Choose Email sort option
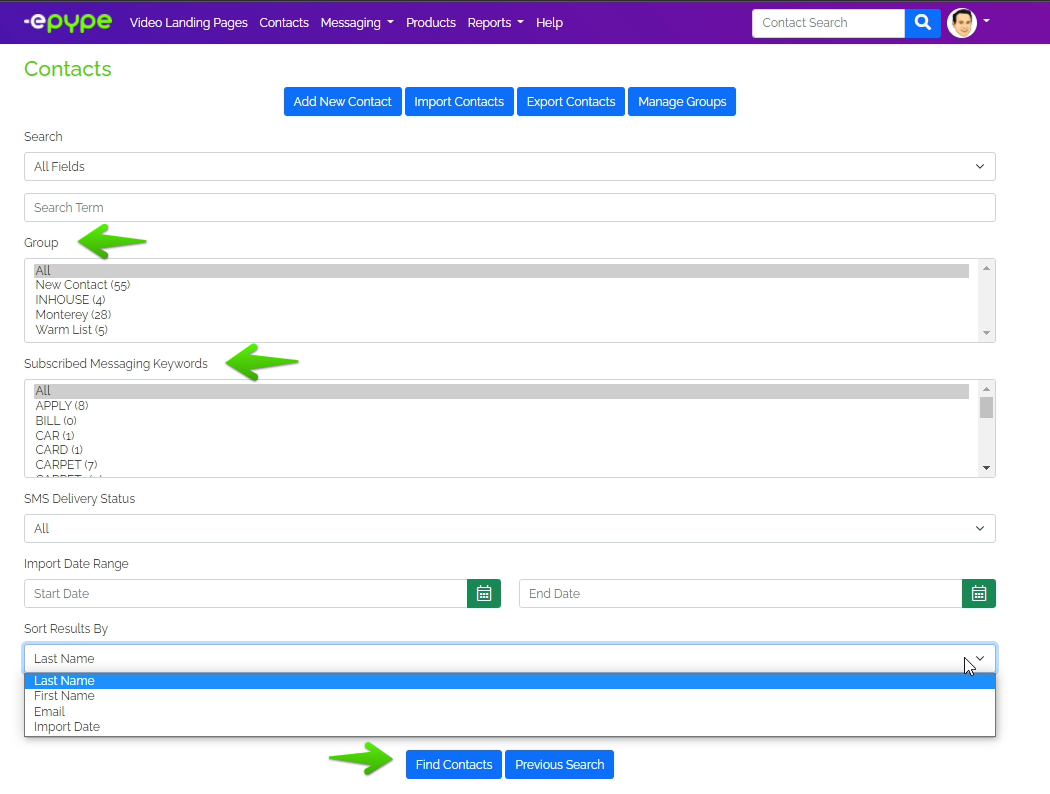1050x794 pixels. click(x=510, y=712)
